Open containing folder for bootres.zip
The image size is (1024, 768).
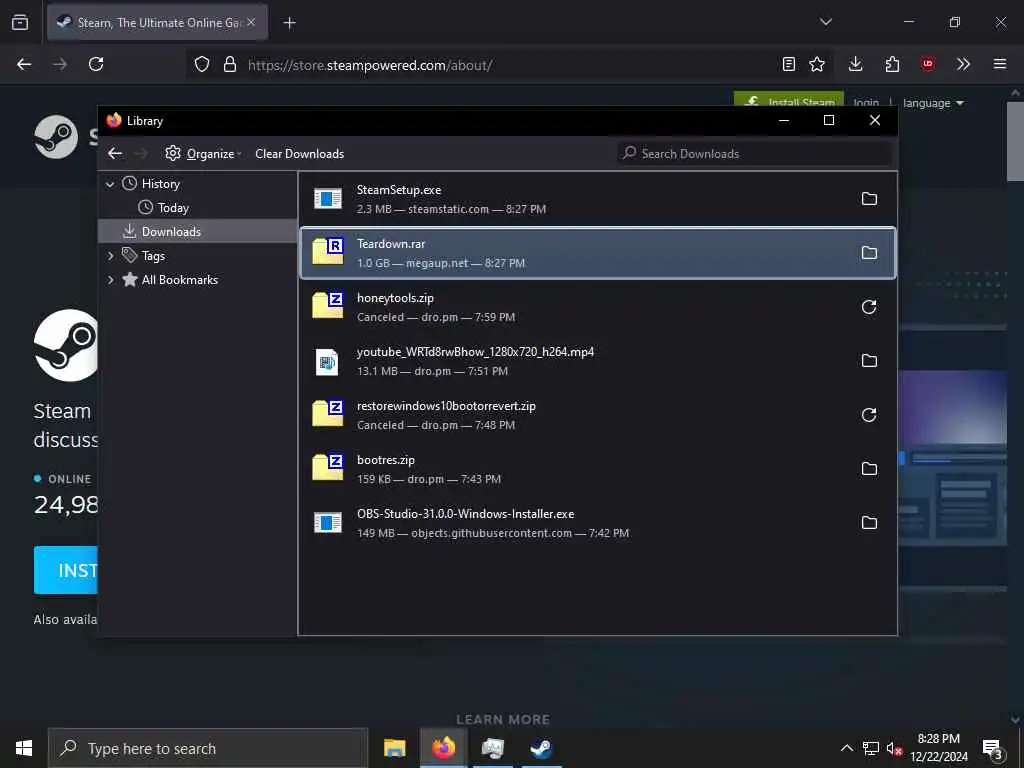(x=869, y=469)
